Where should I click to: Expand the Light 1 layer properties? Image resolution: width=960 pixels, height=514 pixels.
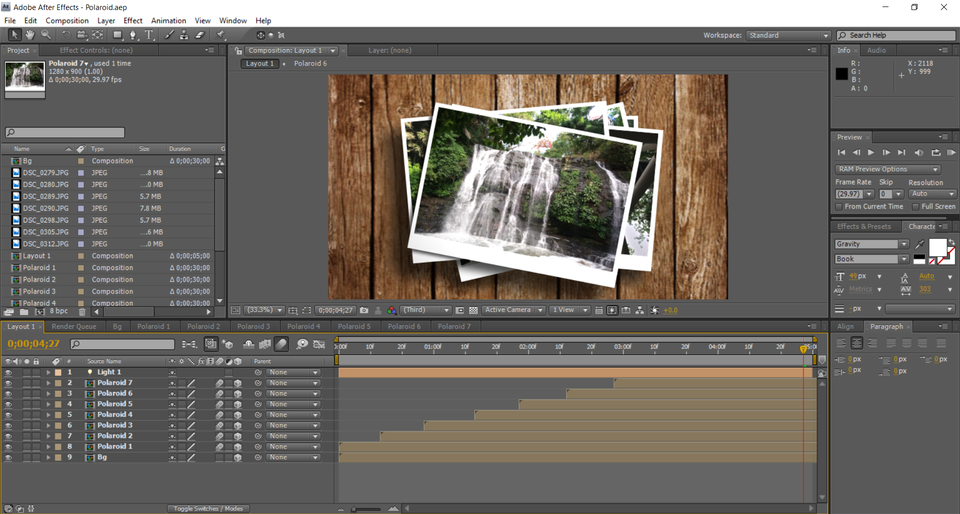click(x=47, y=372)
